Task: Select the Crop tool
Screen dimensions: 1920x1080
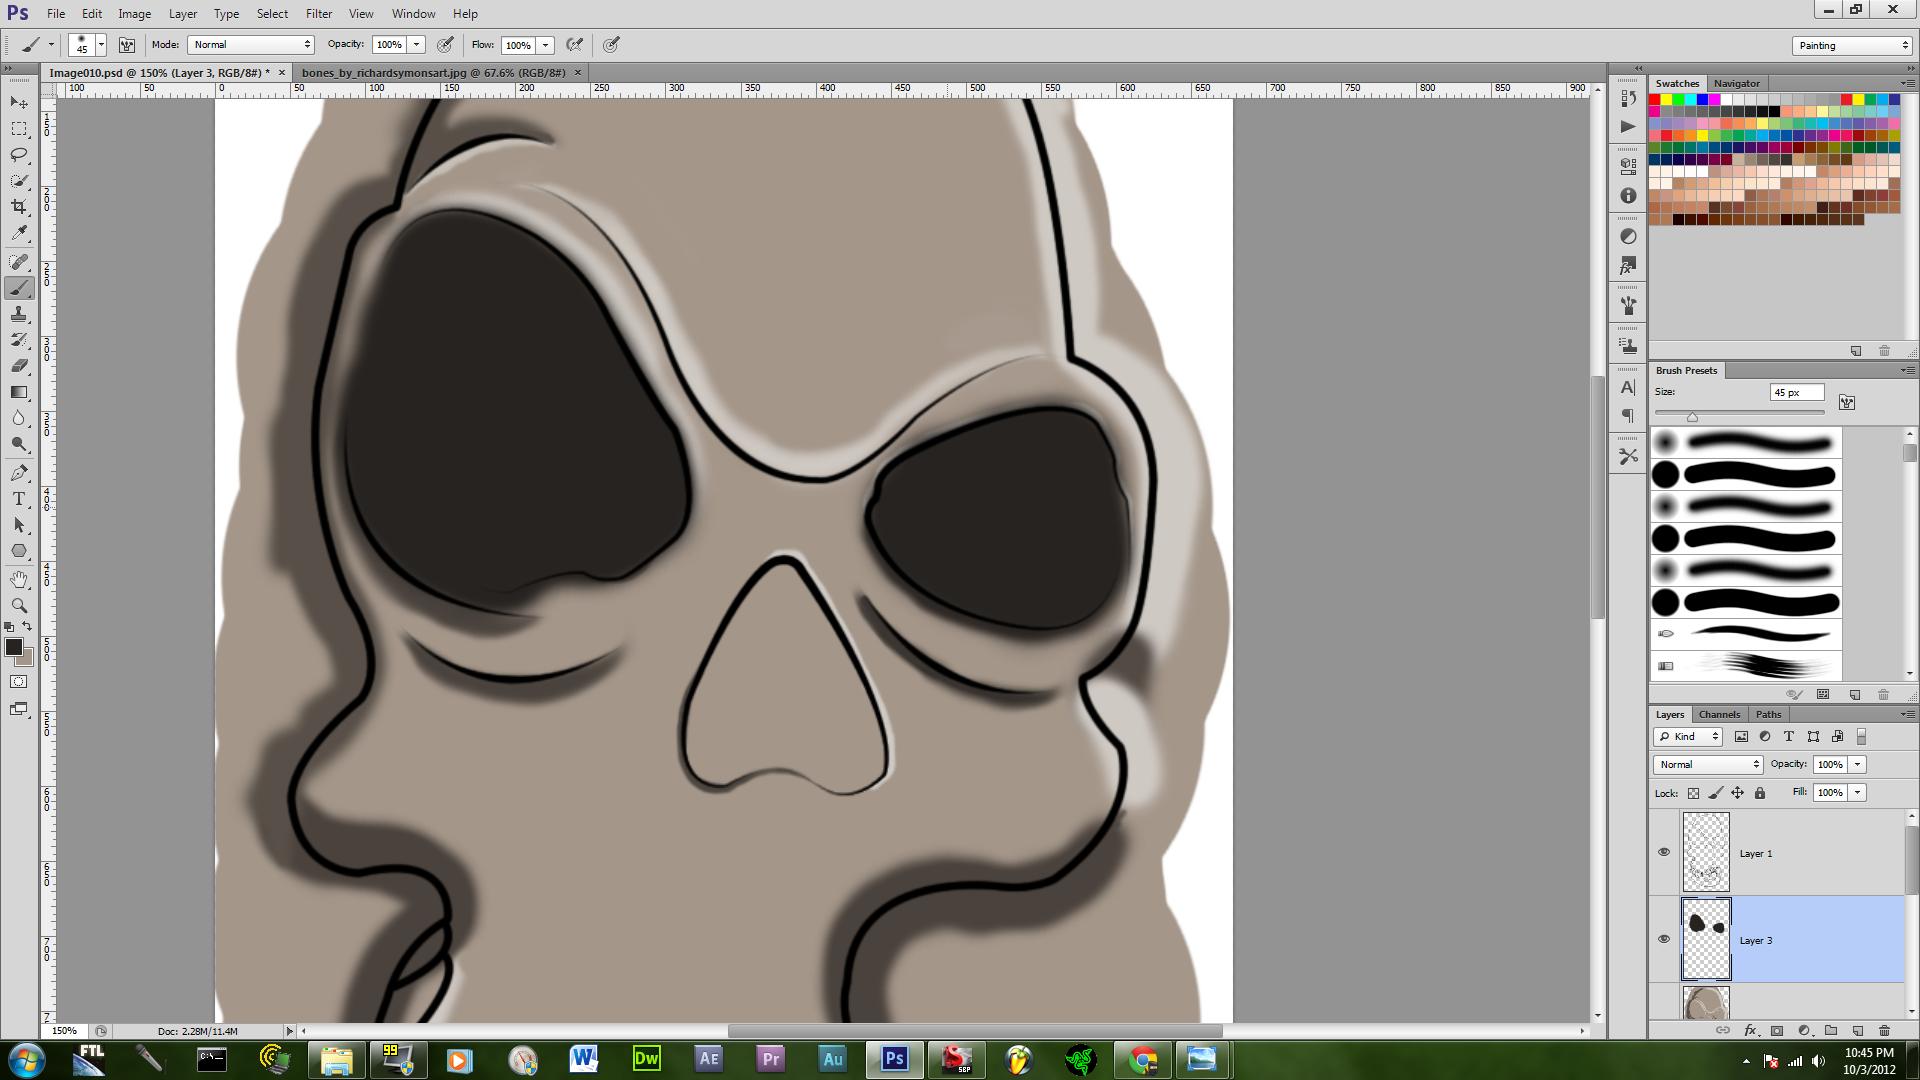Action: click(x=19, y=207)
